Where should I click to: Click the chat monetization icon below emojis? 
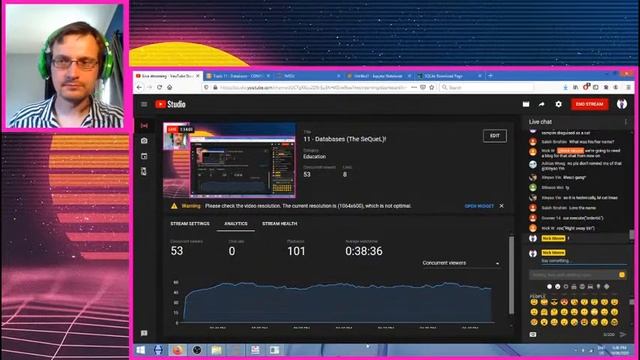(533, 334)
